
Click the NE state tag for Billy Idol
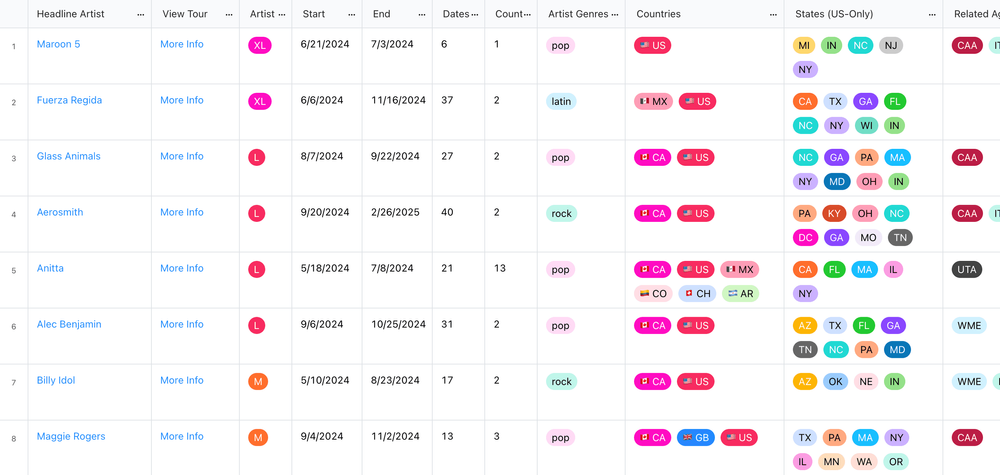866,382
